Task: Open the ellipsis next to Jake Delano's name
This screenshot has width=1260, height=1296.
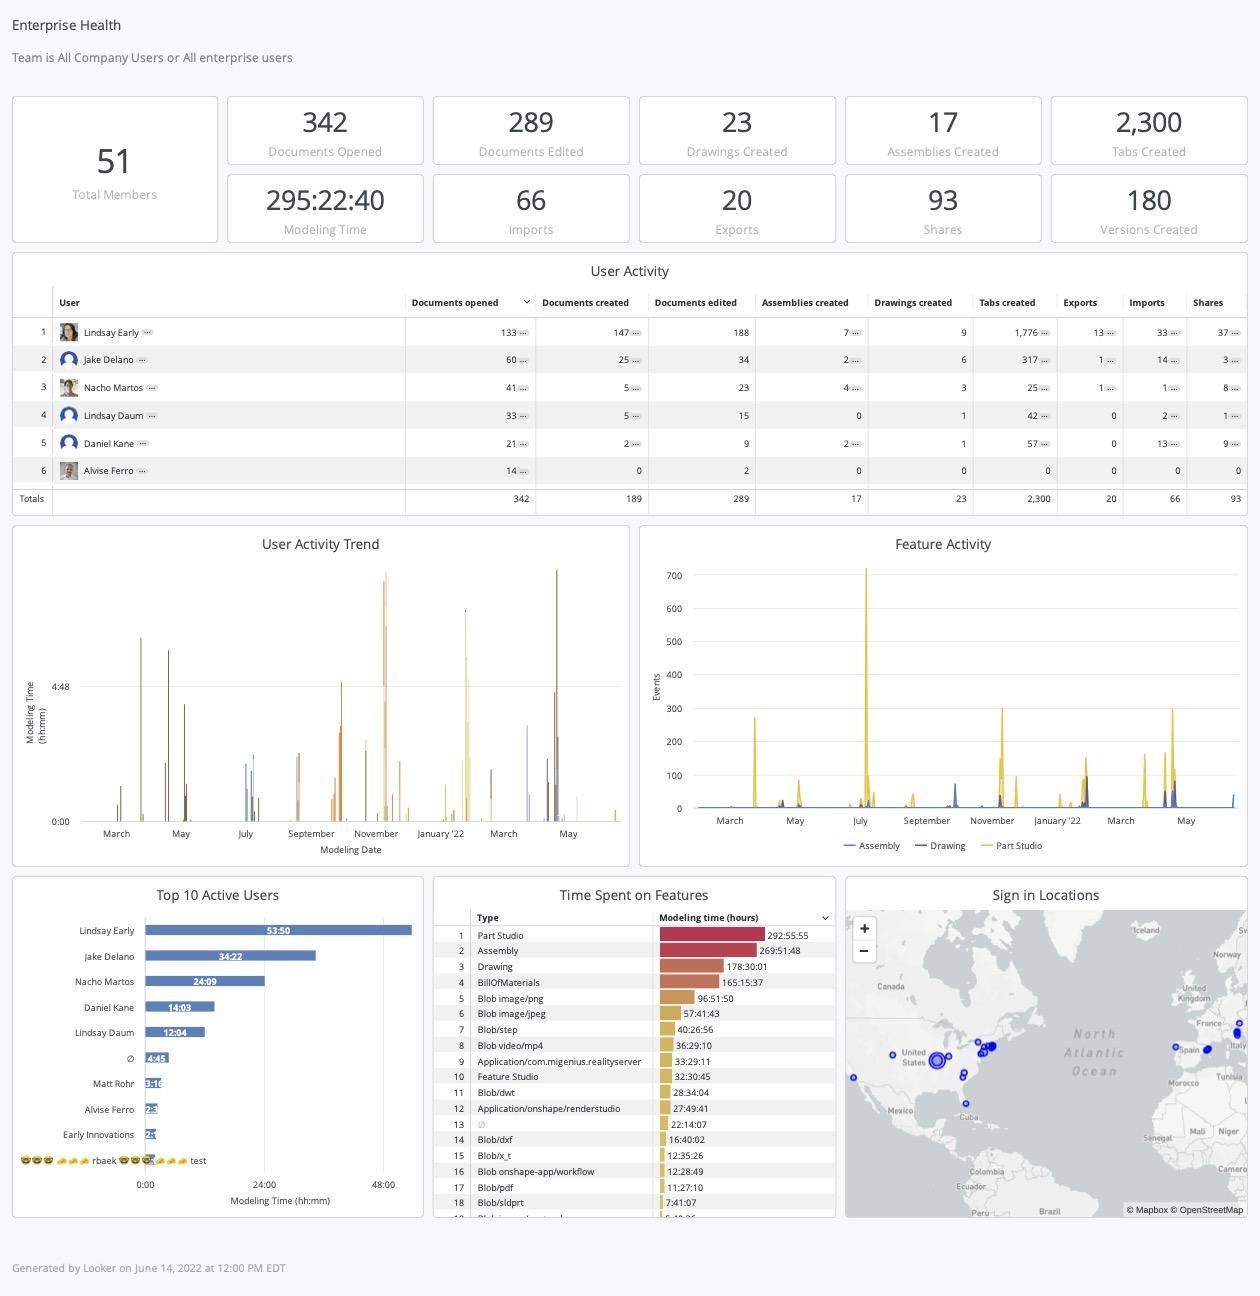Action: [143, 360]
